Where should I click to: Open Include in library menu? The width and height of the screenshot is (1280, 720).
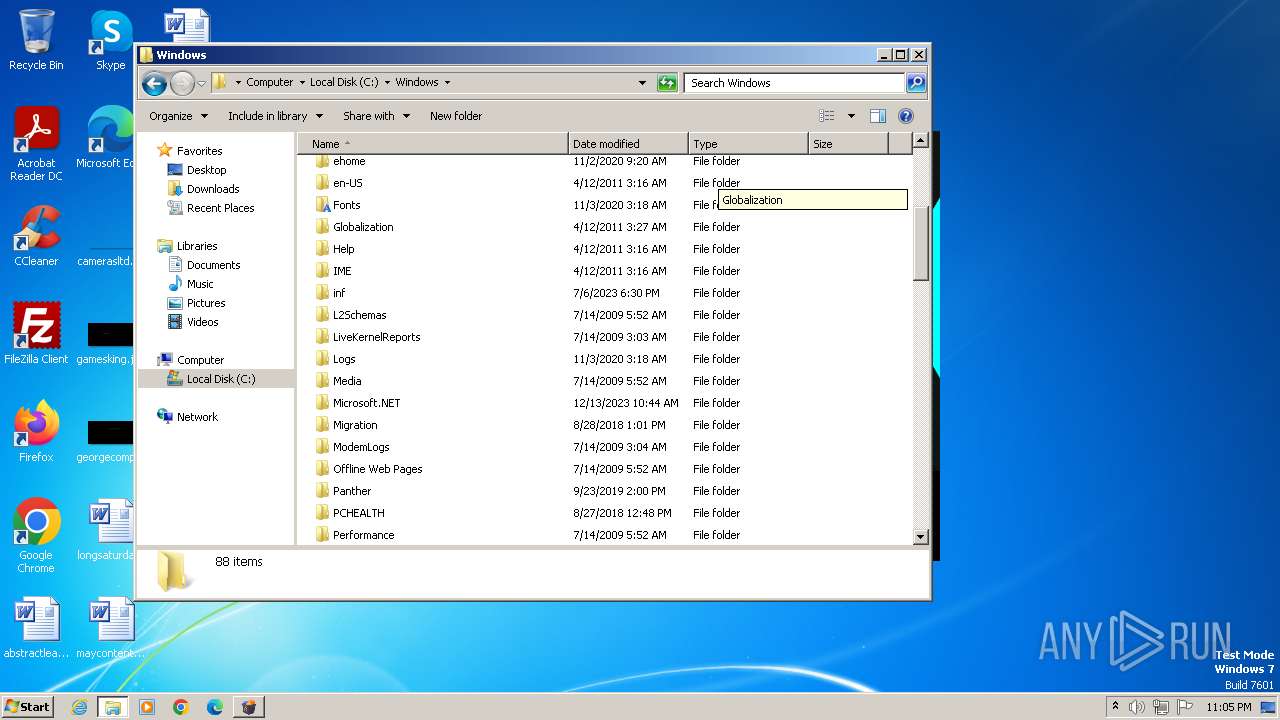[275, 116]
